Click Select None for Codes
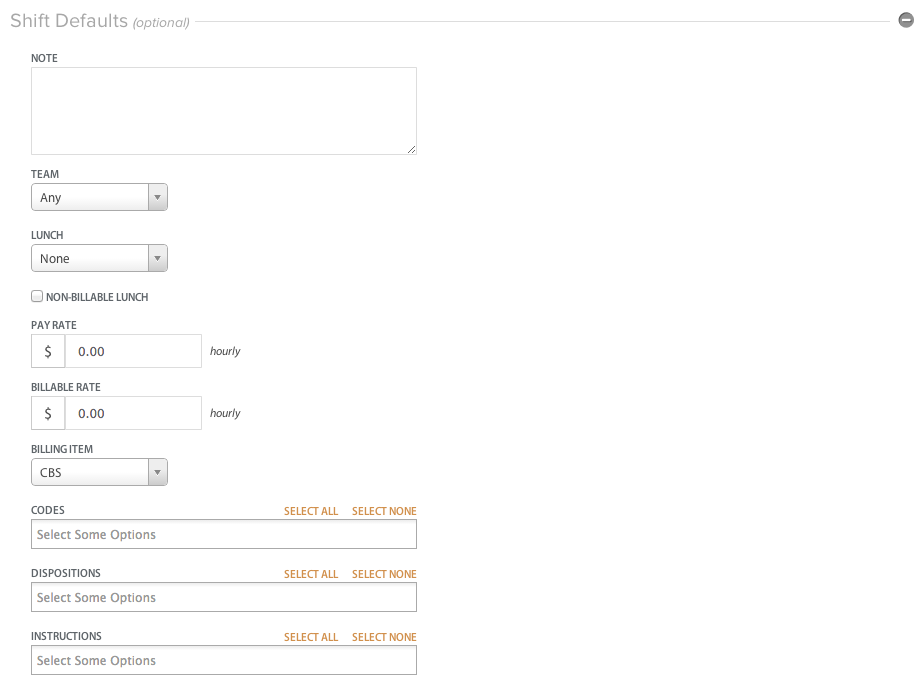 pos(384,511)
